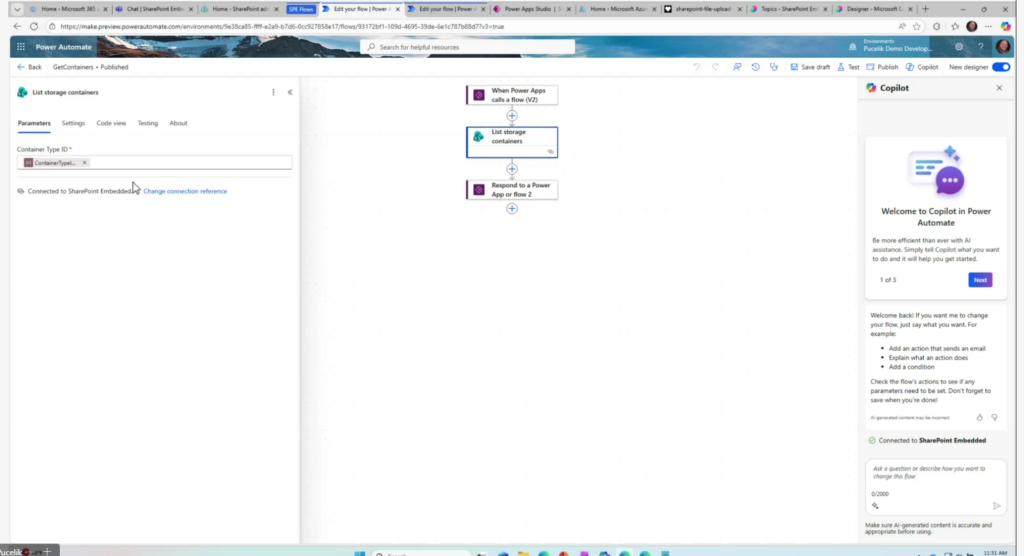The height and width of the screenshot is (556, 1024).
Task: Redo the last flow change
Action: 716,67
